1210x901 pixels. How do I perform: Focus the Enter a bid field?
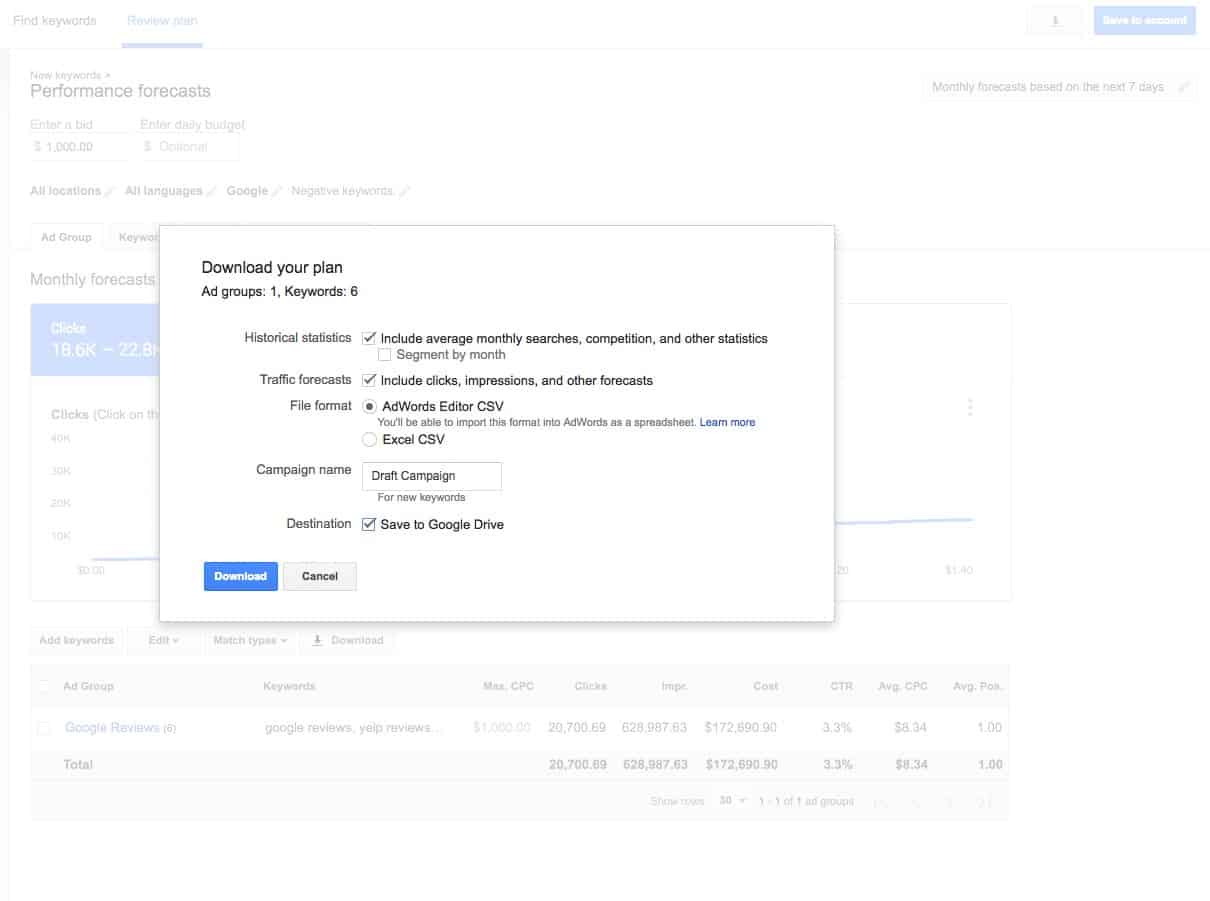tap(80, 146)
